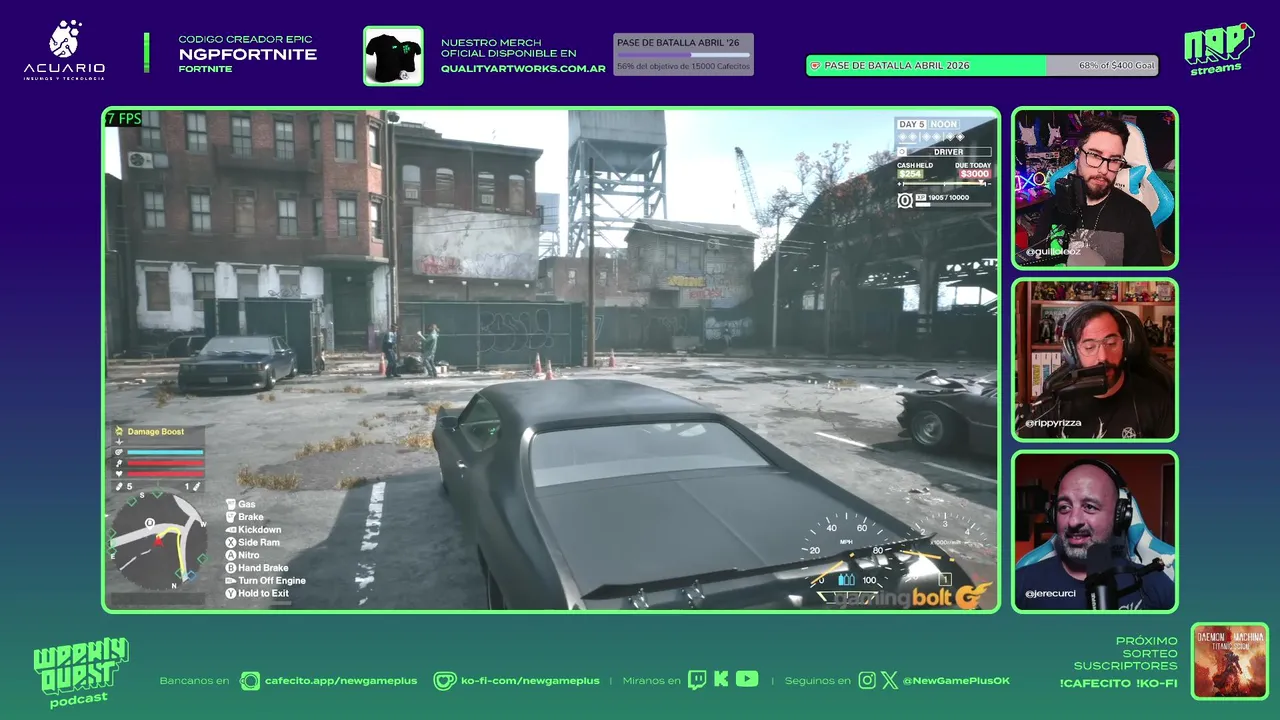The image size is (1280, 720).
Task: Click the Instagram icon in the footer
Action: coord(867,681)
